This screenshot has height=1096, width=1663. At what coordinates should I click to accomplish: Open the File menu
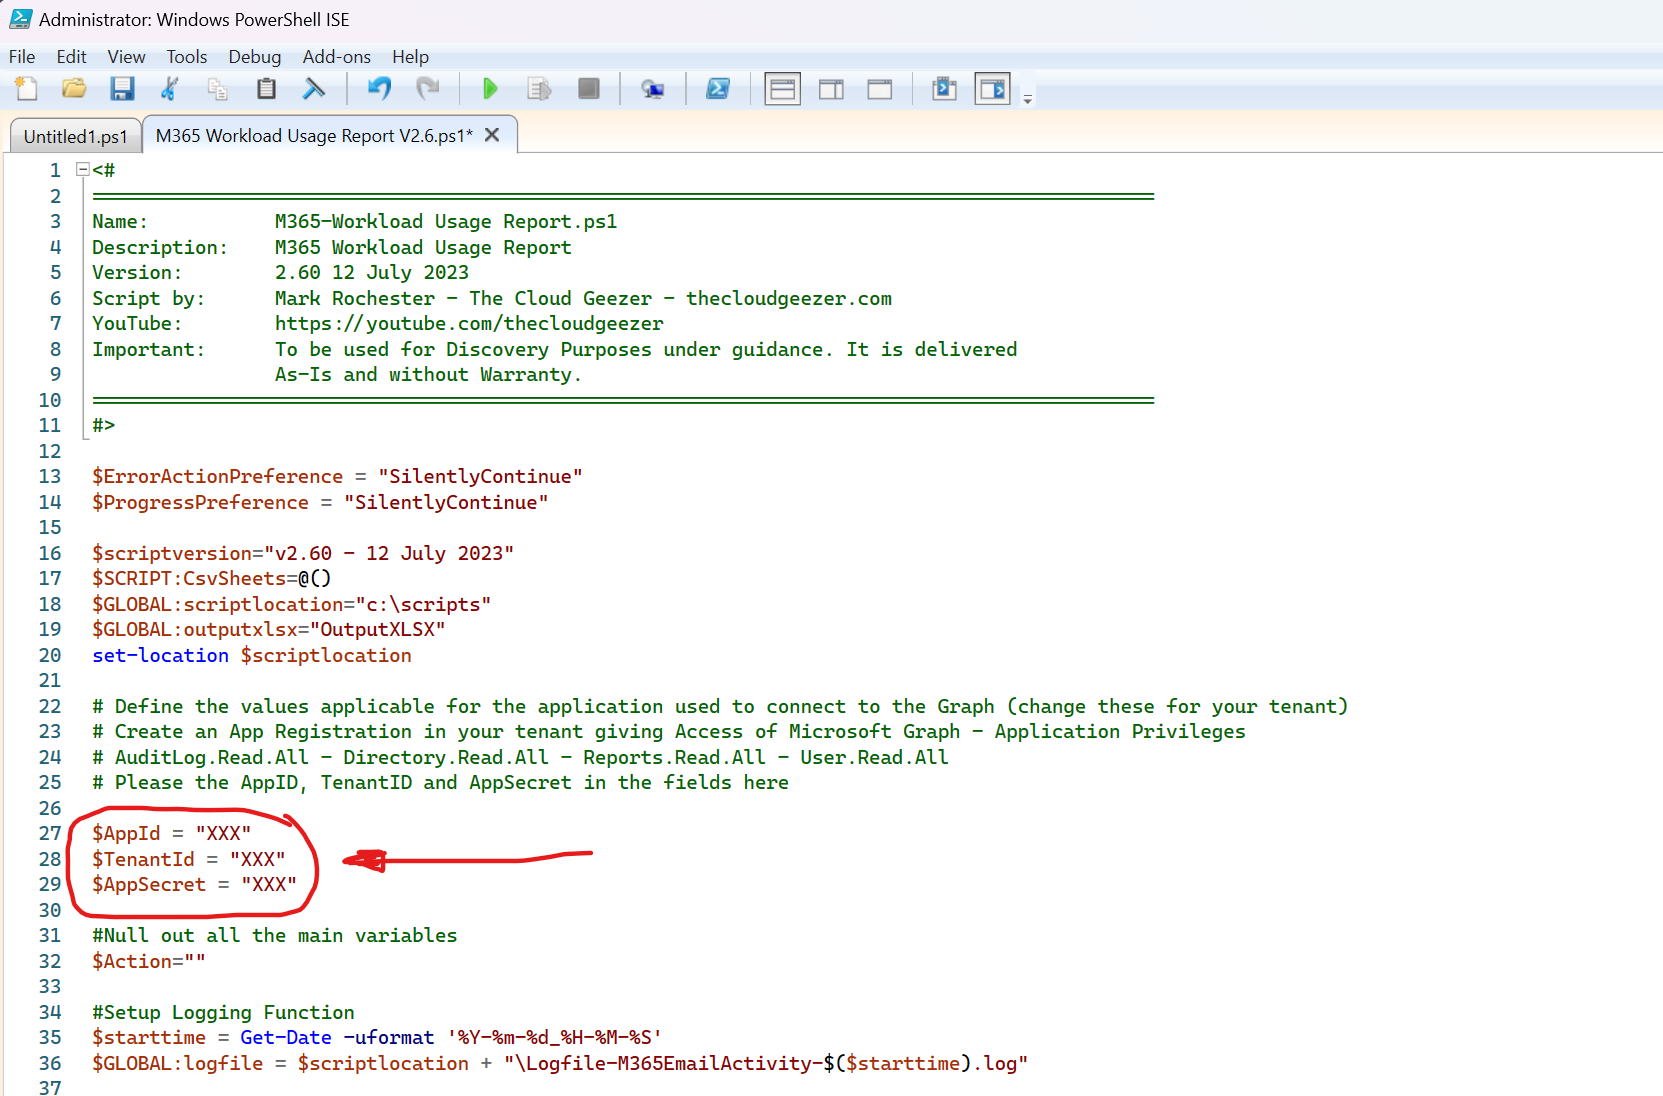click(x=22, y=57)
